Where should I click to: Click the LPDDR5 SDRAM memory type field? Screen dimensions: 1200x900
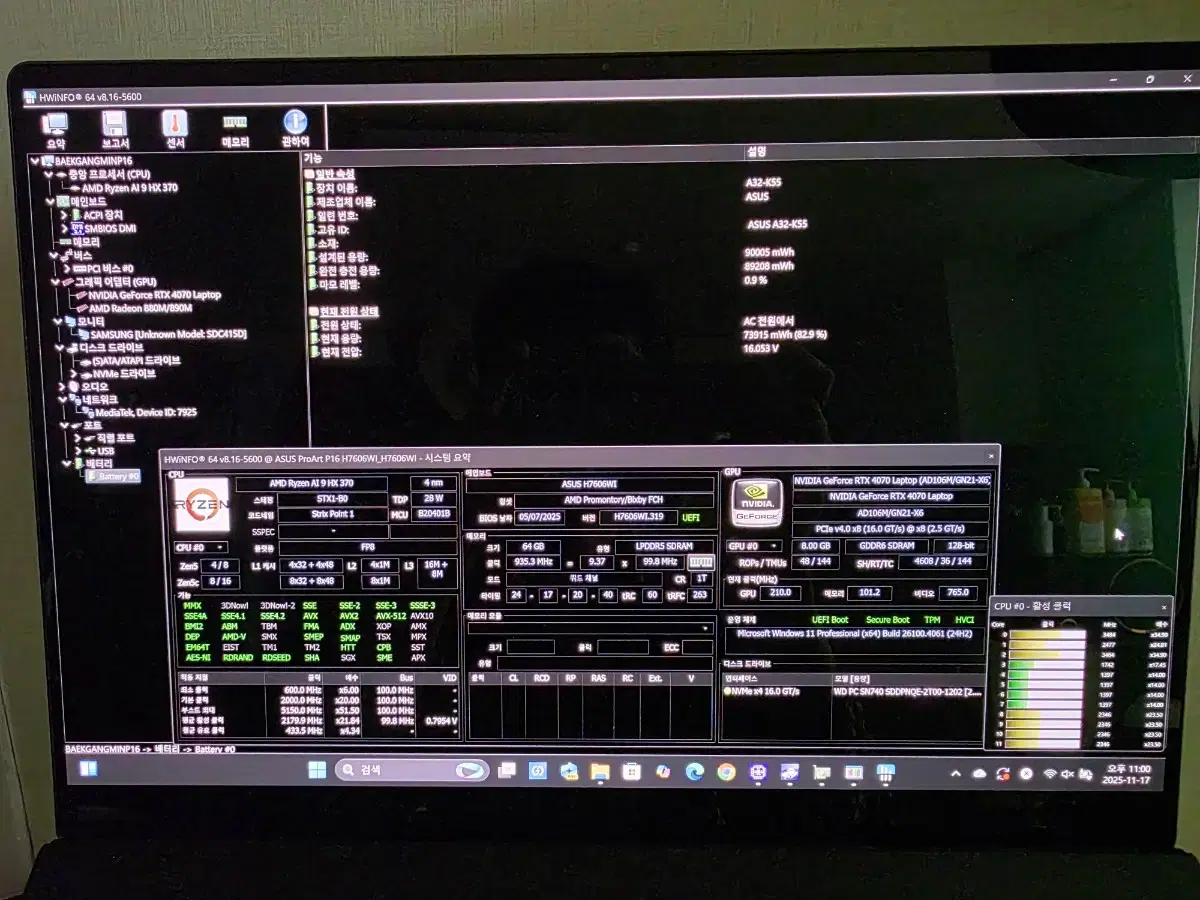(x=665, y=547)
